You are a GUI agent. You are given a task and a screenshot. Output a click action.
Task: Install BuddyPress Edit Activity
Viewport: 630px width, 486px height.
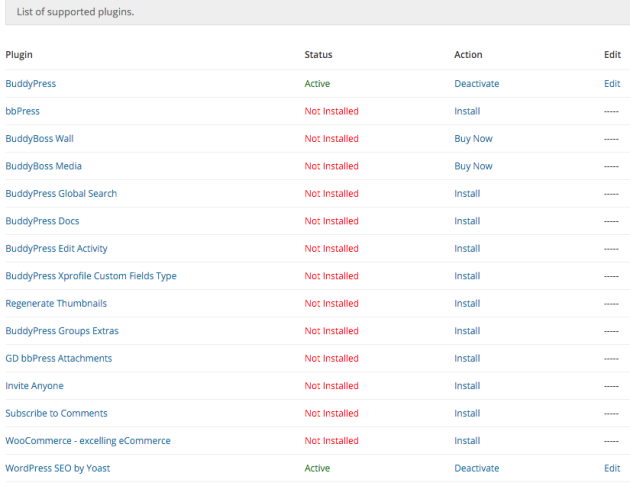point(467,249)
